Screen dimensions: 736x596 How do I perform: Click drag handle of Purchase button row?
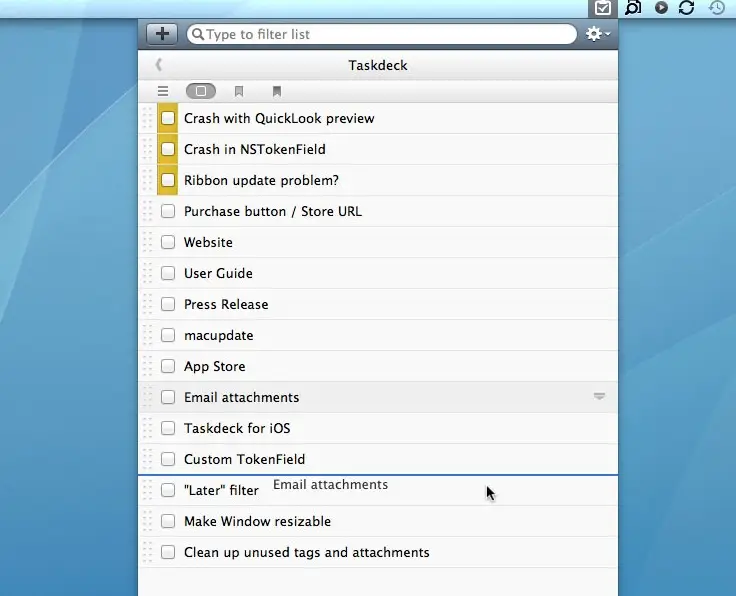click(x=147, y=211)
